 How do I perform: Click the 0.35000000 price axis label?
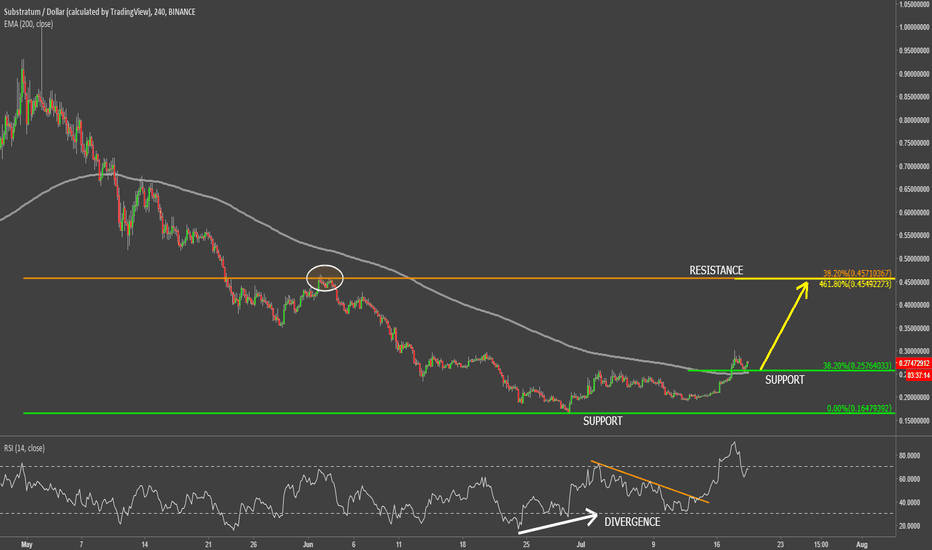914,329
